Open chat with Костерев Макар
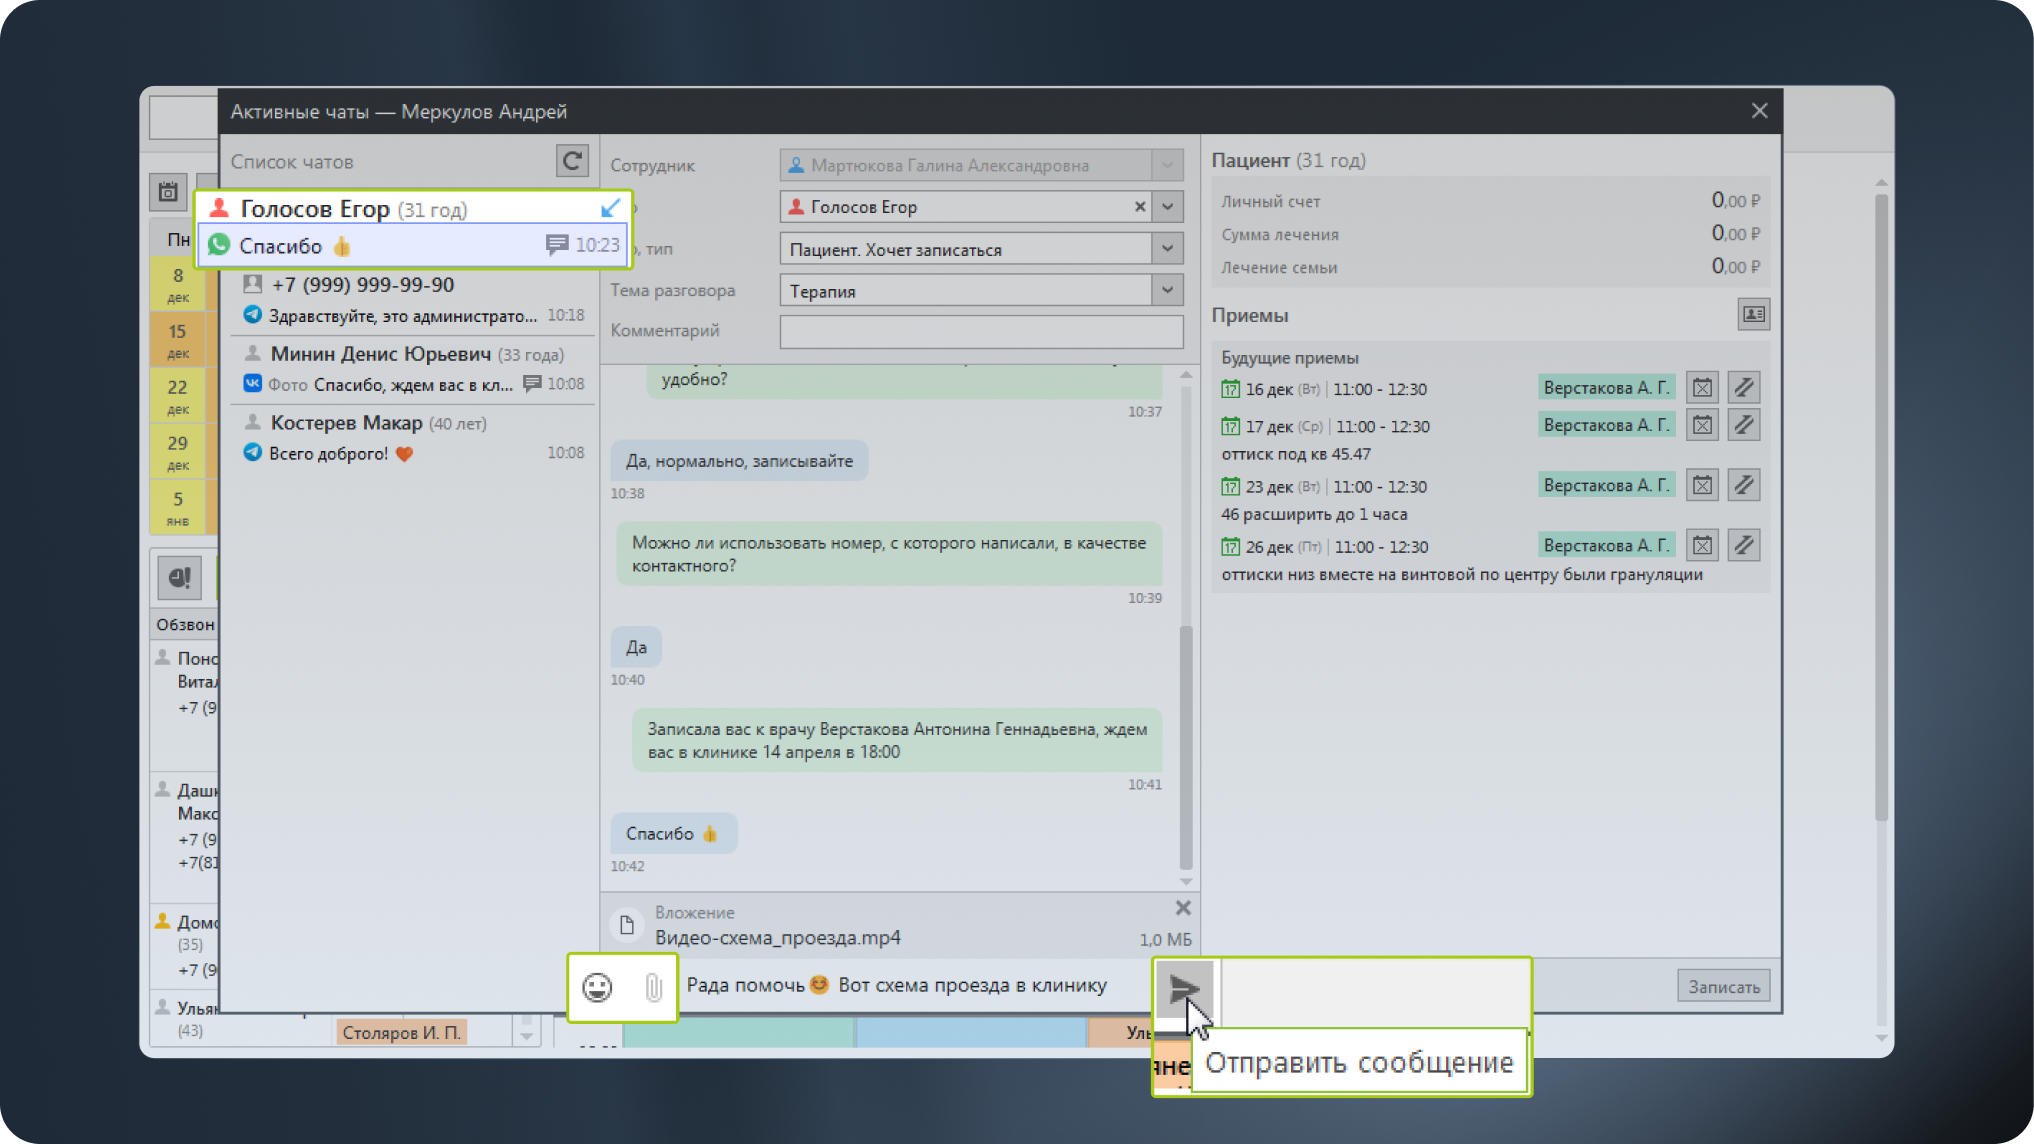 pyautogui.click(x=412, y=438)
